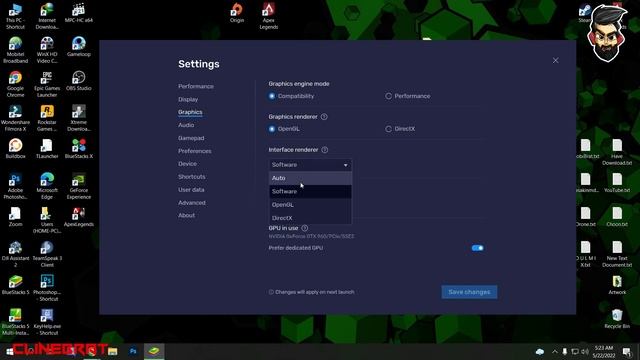This screenshot has width=640, height=360.
Task: Select Zoom desktop icon
Action: click(x=15, y=217)
